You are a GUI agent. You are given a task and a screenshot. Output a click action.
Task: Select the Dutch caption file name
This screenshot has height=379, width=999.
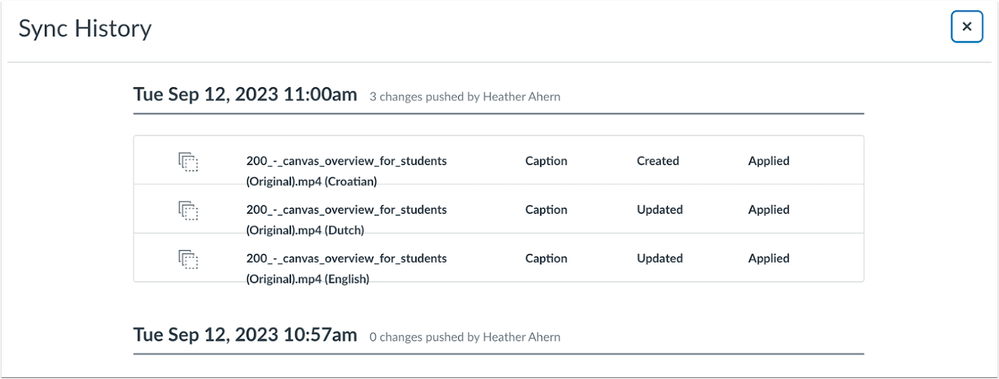click(x=347, y=220)
